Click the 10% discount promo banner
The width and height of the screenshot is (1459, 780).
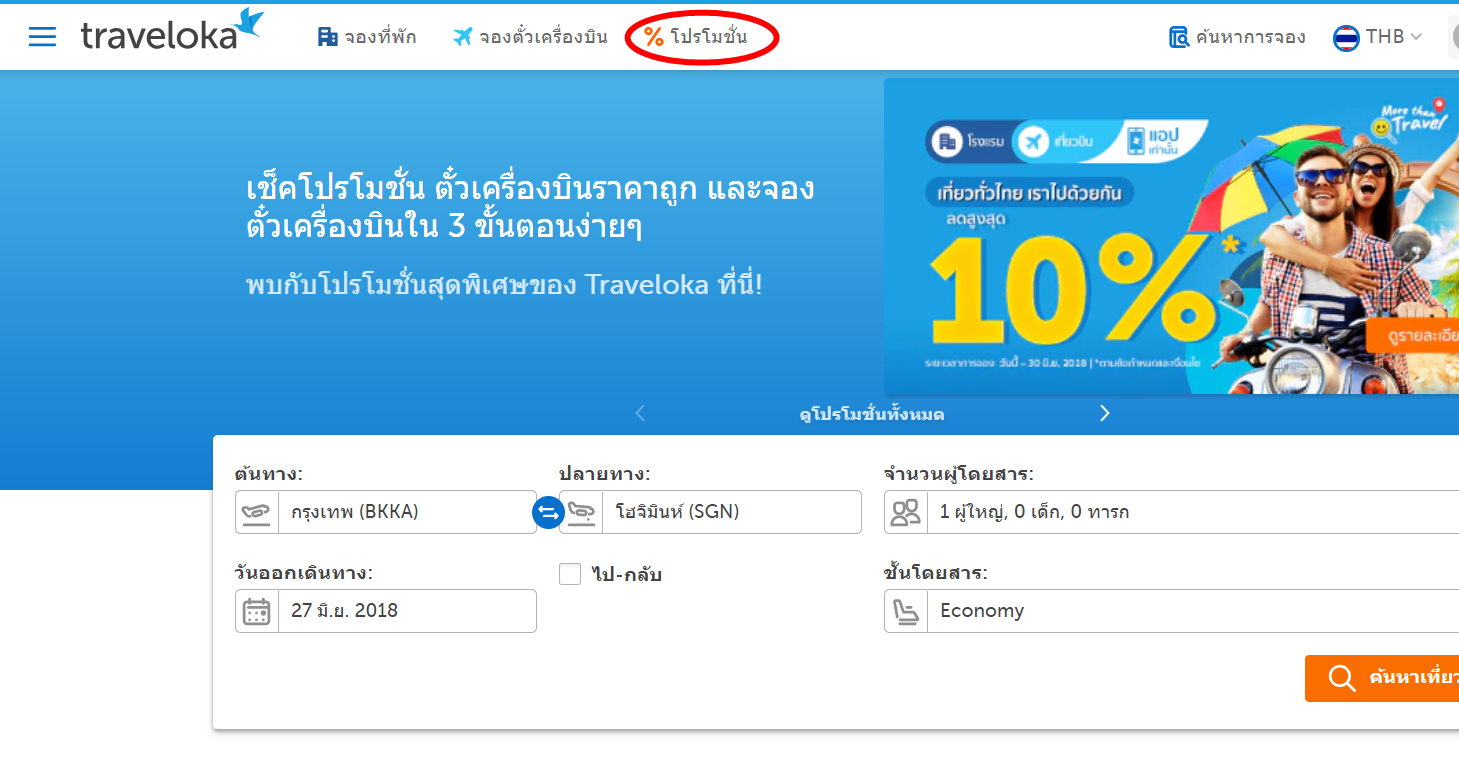click(x=1171, y=236)
